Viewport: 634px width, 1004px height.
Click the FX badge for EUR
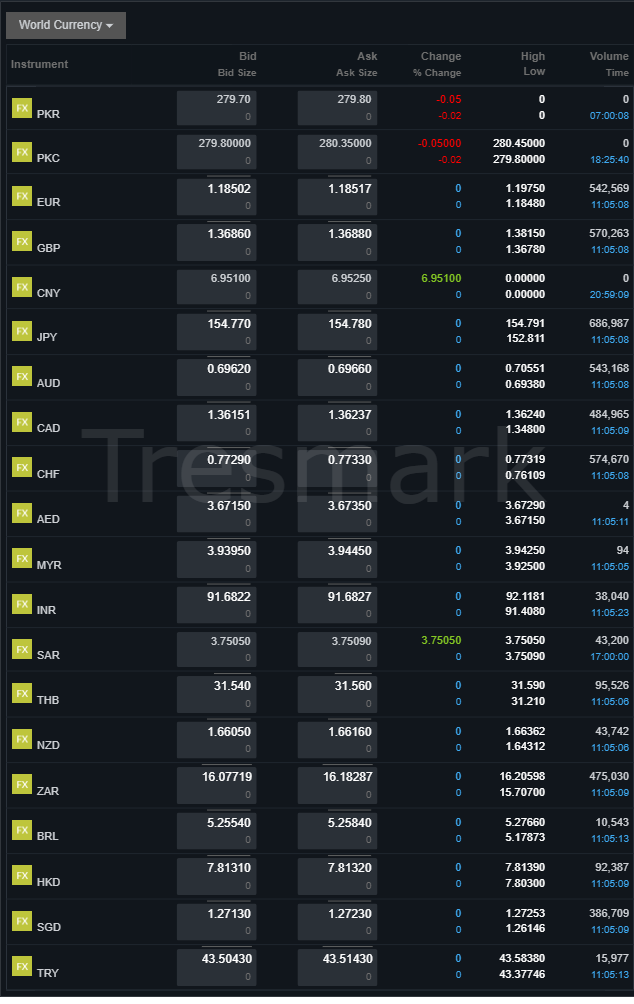coord(21,196)
